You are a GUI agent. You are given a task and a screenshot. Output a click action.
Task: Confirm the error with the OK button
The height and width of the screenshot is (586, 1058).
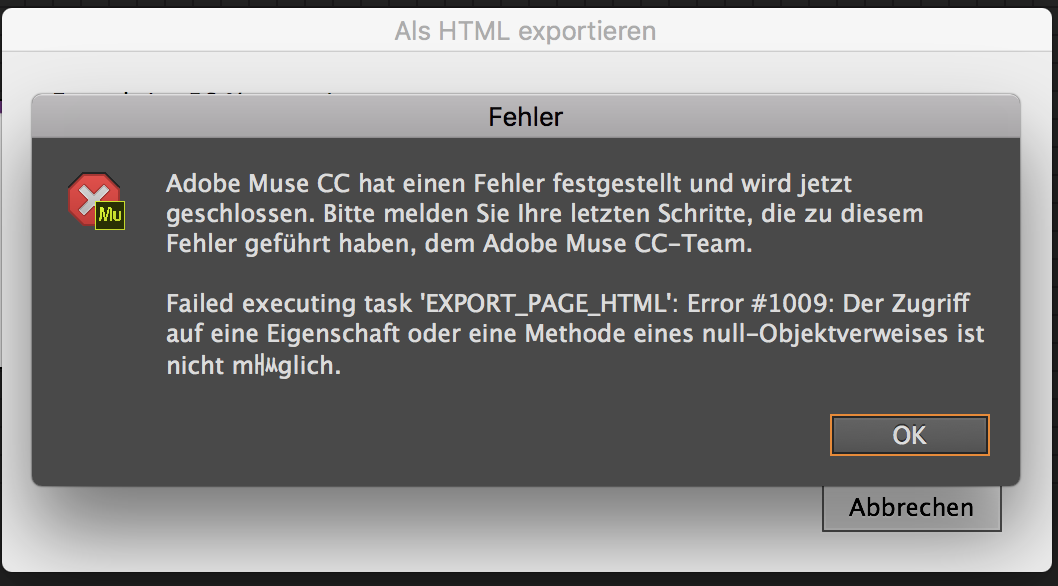click(910, 435)
